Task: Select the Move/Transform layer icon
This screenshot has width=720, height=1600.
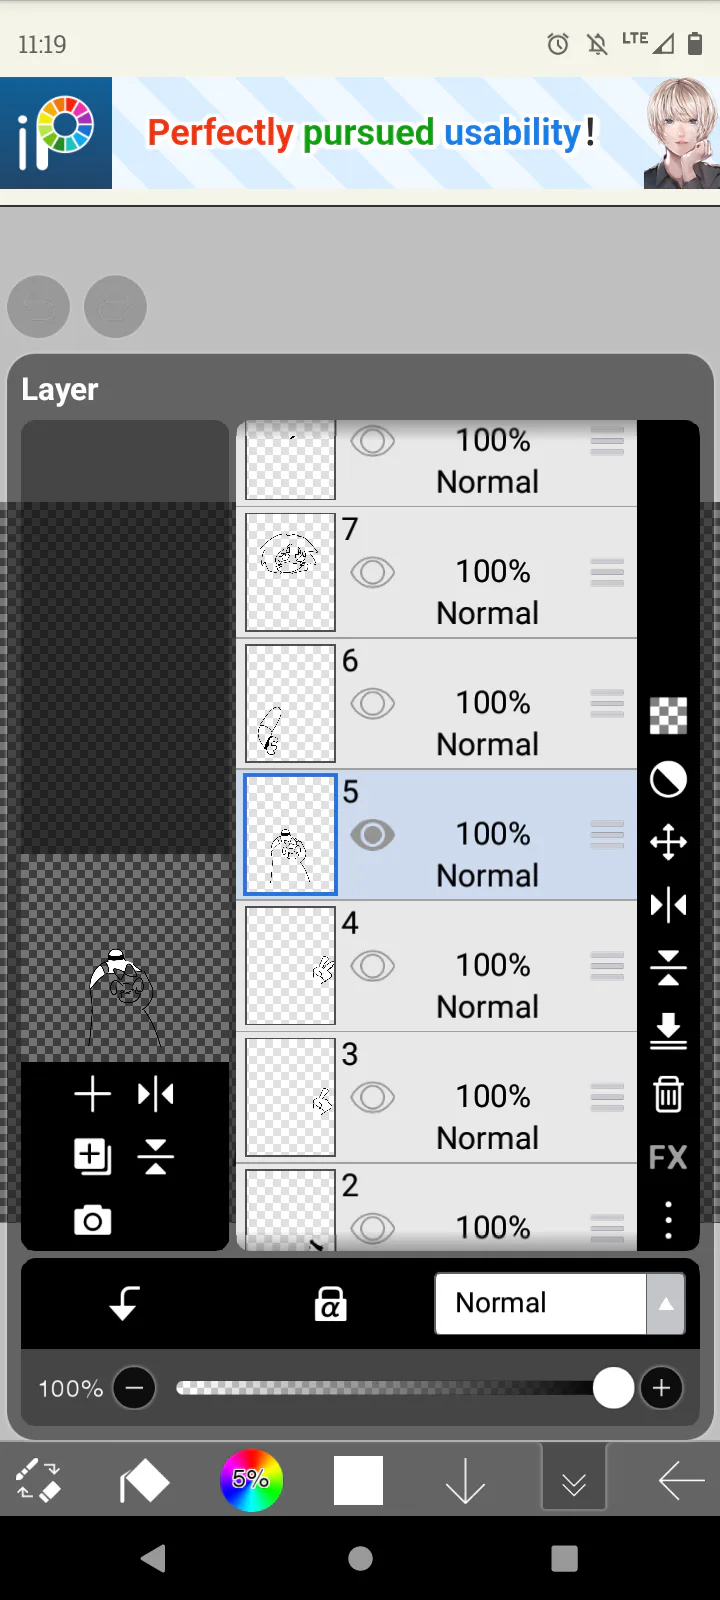Action: click(x=668, y=842)
